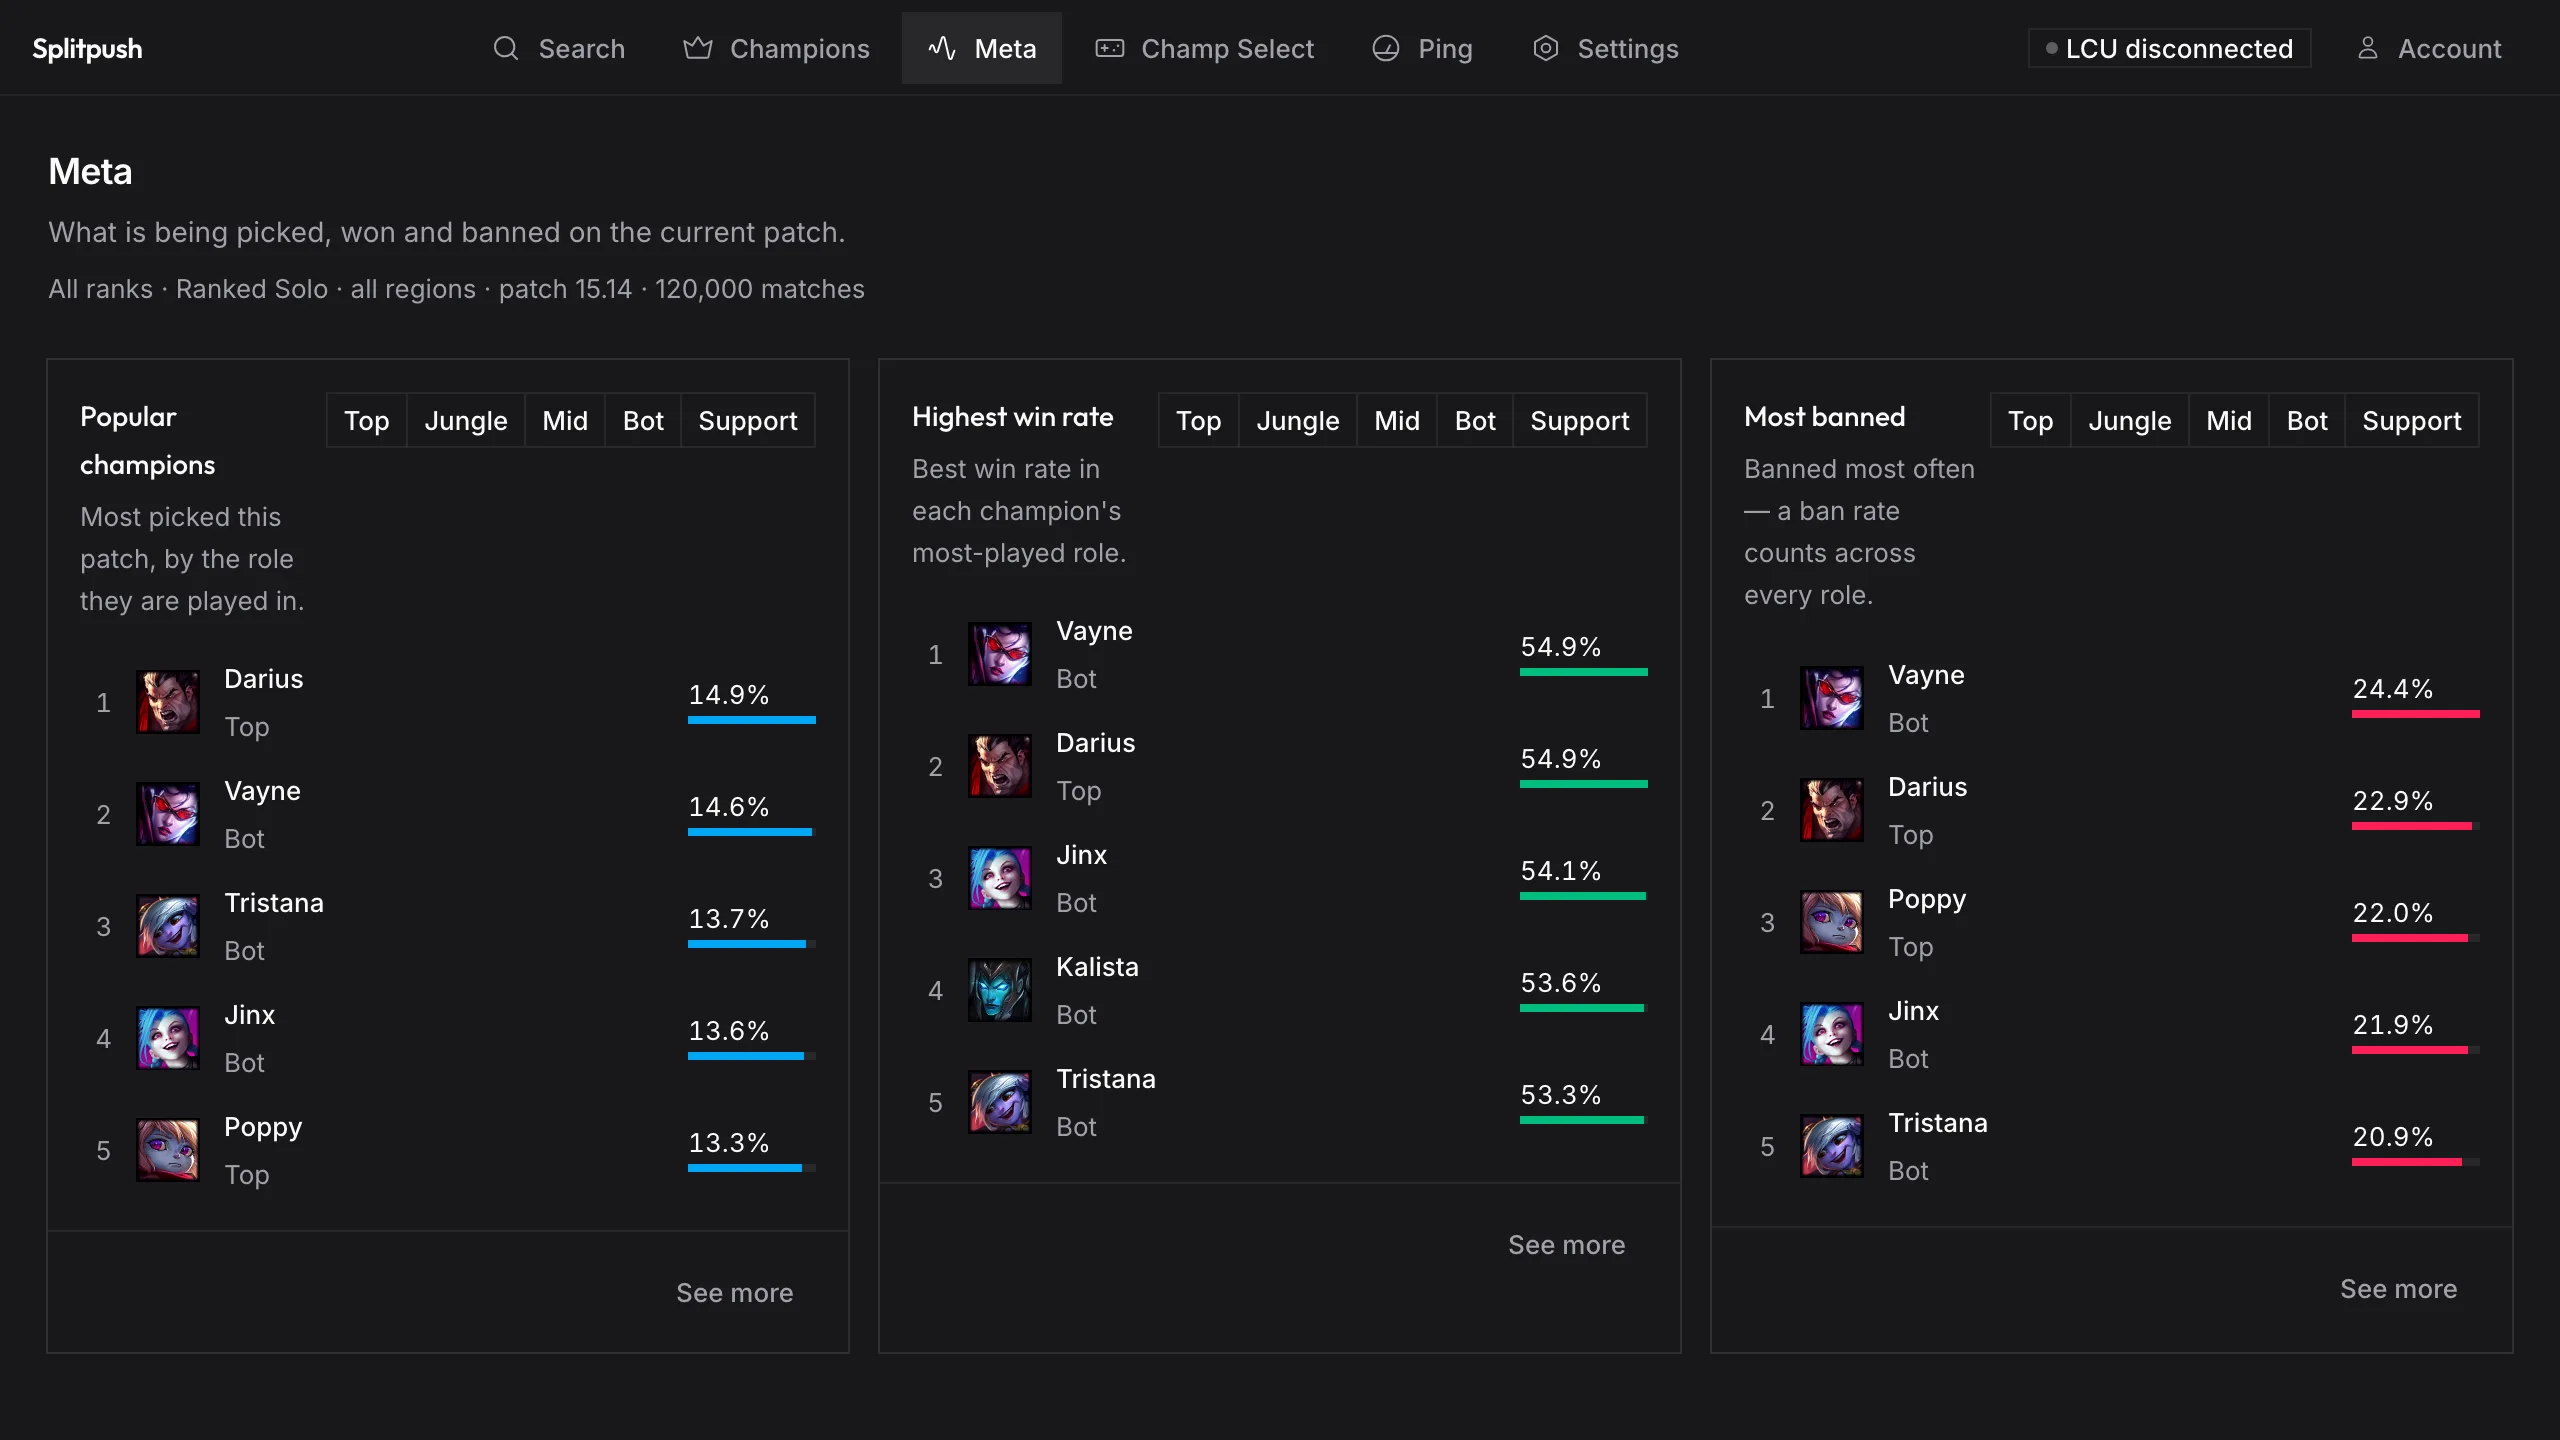Open Kalista portrait in Highest win rate
2560x1440 pixels.
click(1000, 990)
